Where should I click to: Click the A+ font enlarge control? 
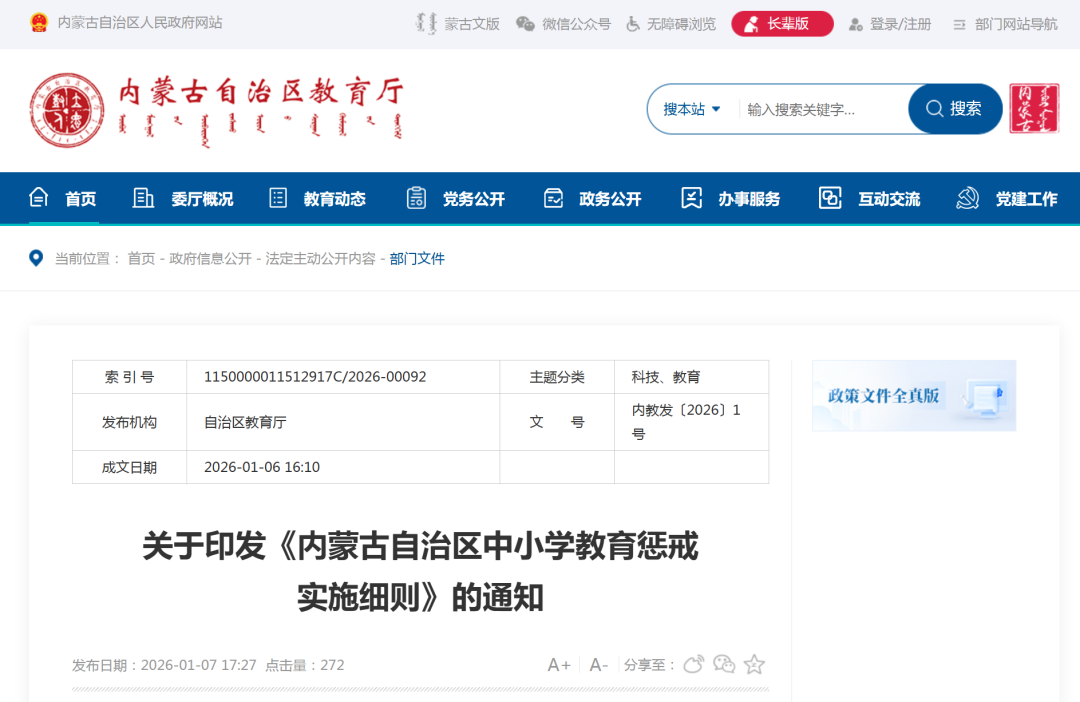[x=557, y=663]
